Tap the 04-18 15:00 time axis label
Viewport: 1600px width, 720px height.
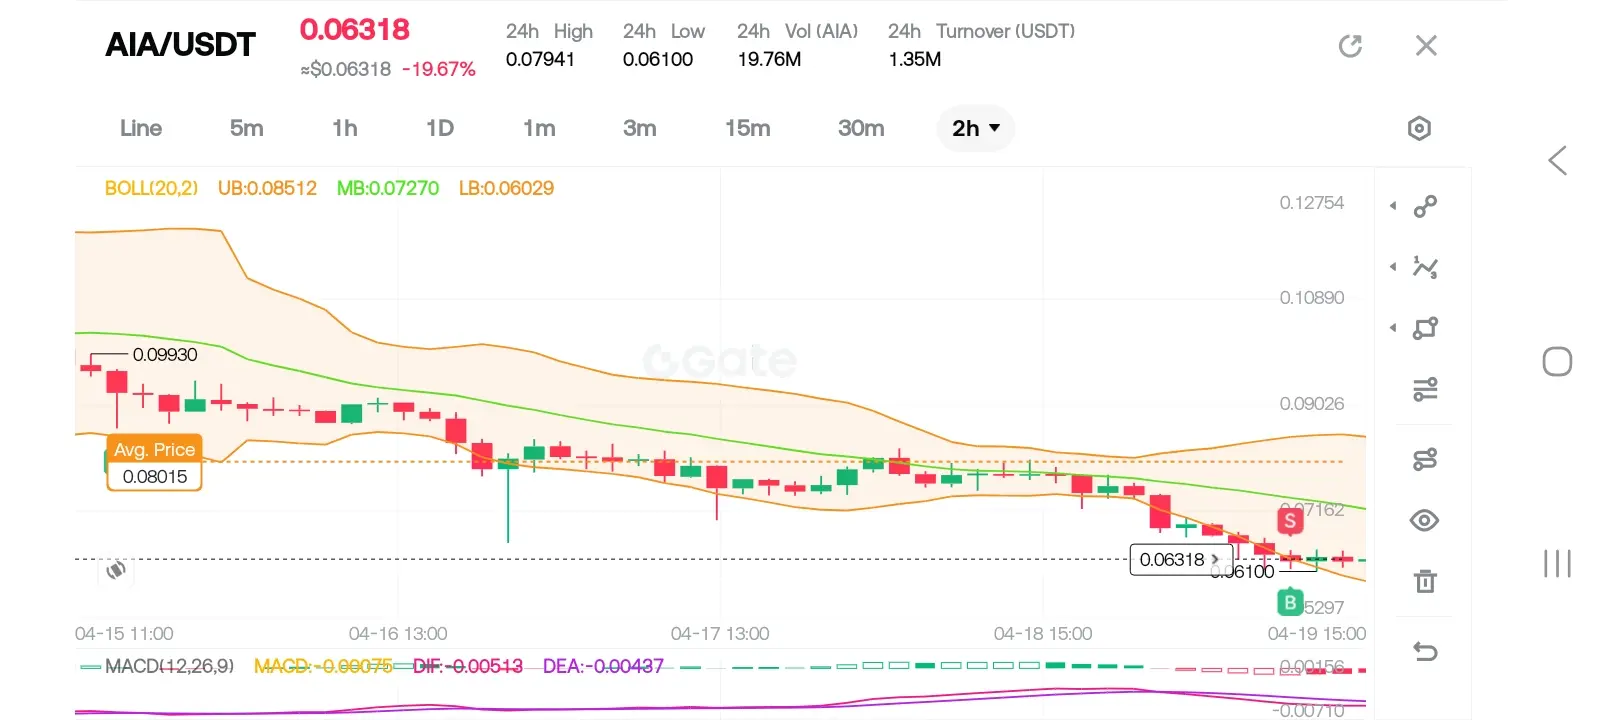tap(1043, 634)
